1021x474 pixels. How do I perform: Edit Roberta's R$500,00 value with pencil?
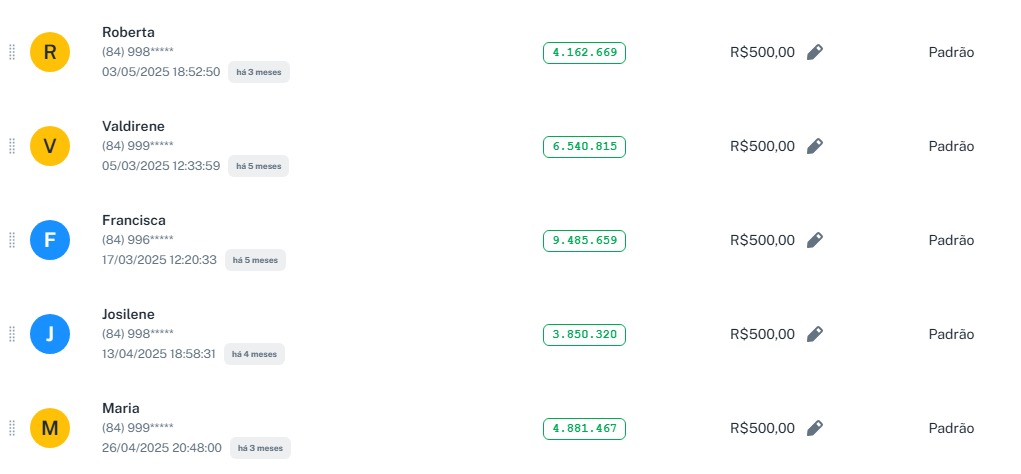click(815, 52)
